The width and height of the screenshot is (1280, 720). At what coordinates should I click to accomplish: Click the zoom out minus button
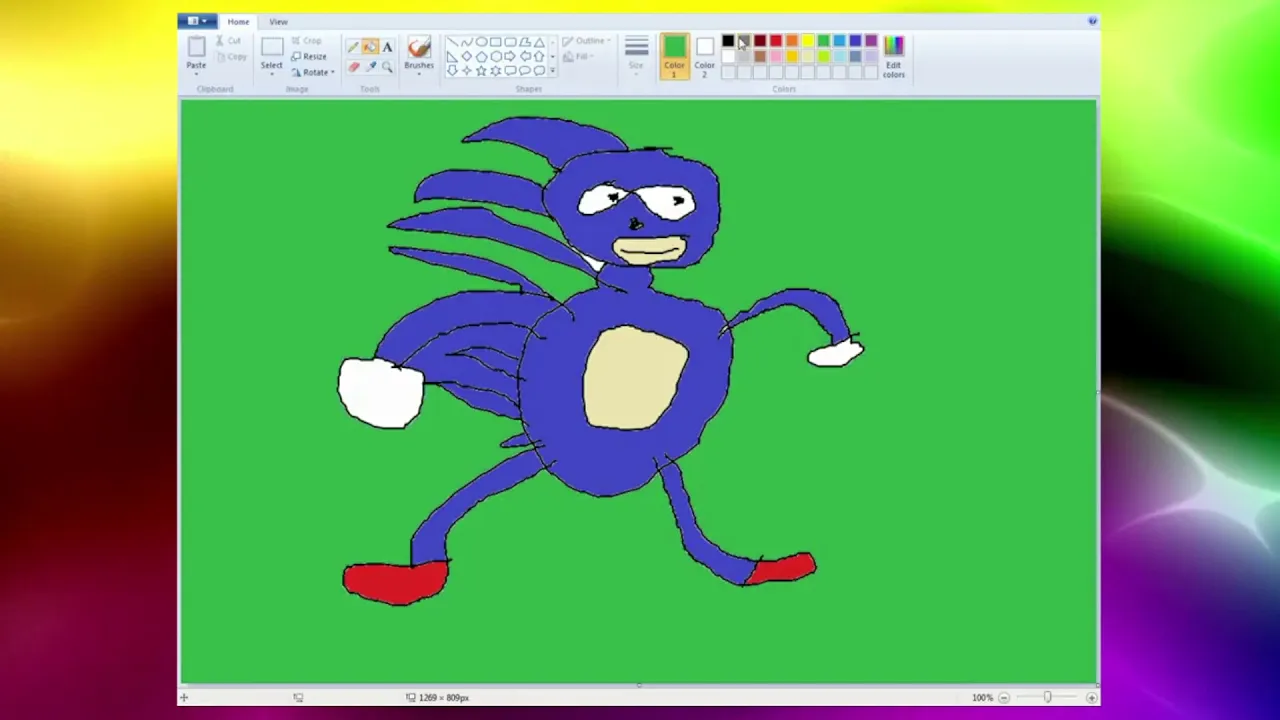pyautogui.click(x=1004, y=697)
